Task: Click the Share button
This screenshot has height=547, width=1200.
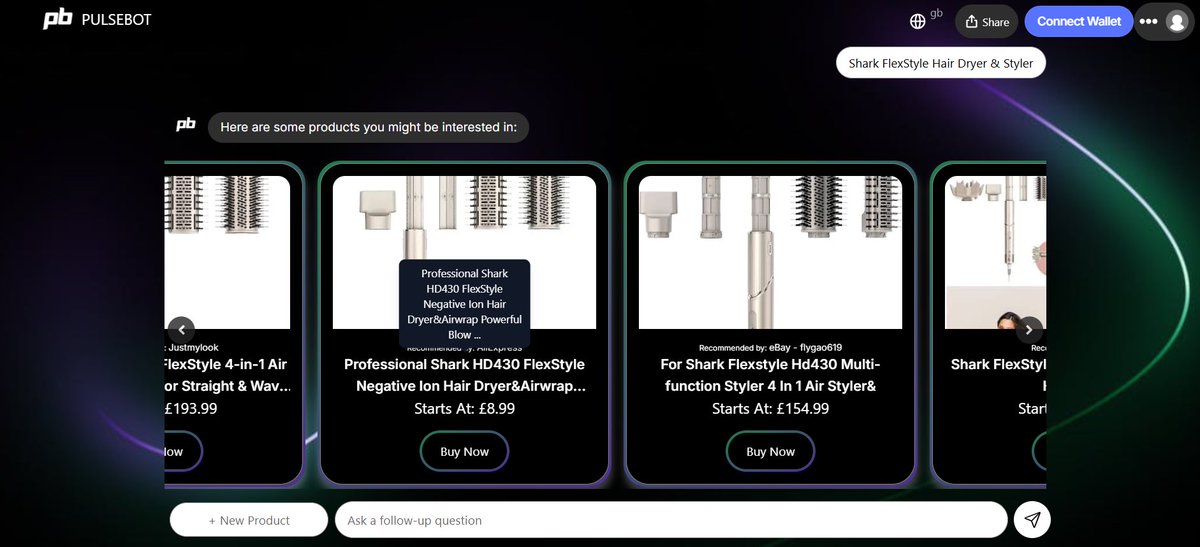Action: 986,21
